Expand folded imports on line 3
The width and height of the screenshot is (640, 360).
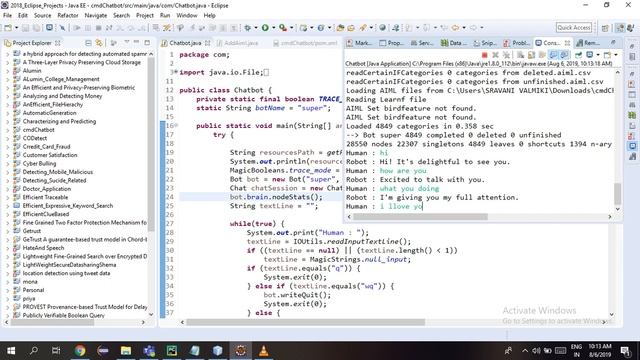pos(176,72)
